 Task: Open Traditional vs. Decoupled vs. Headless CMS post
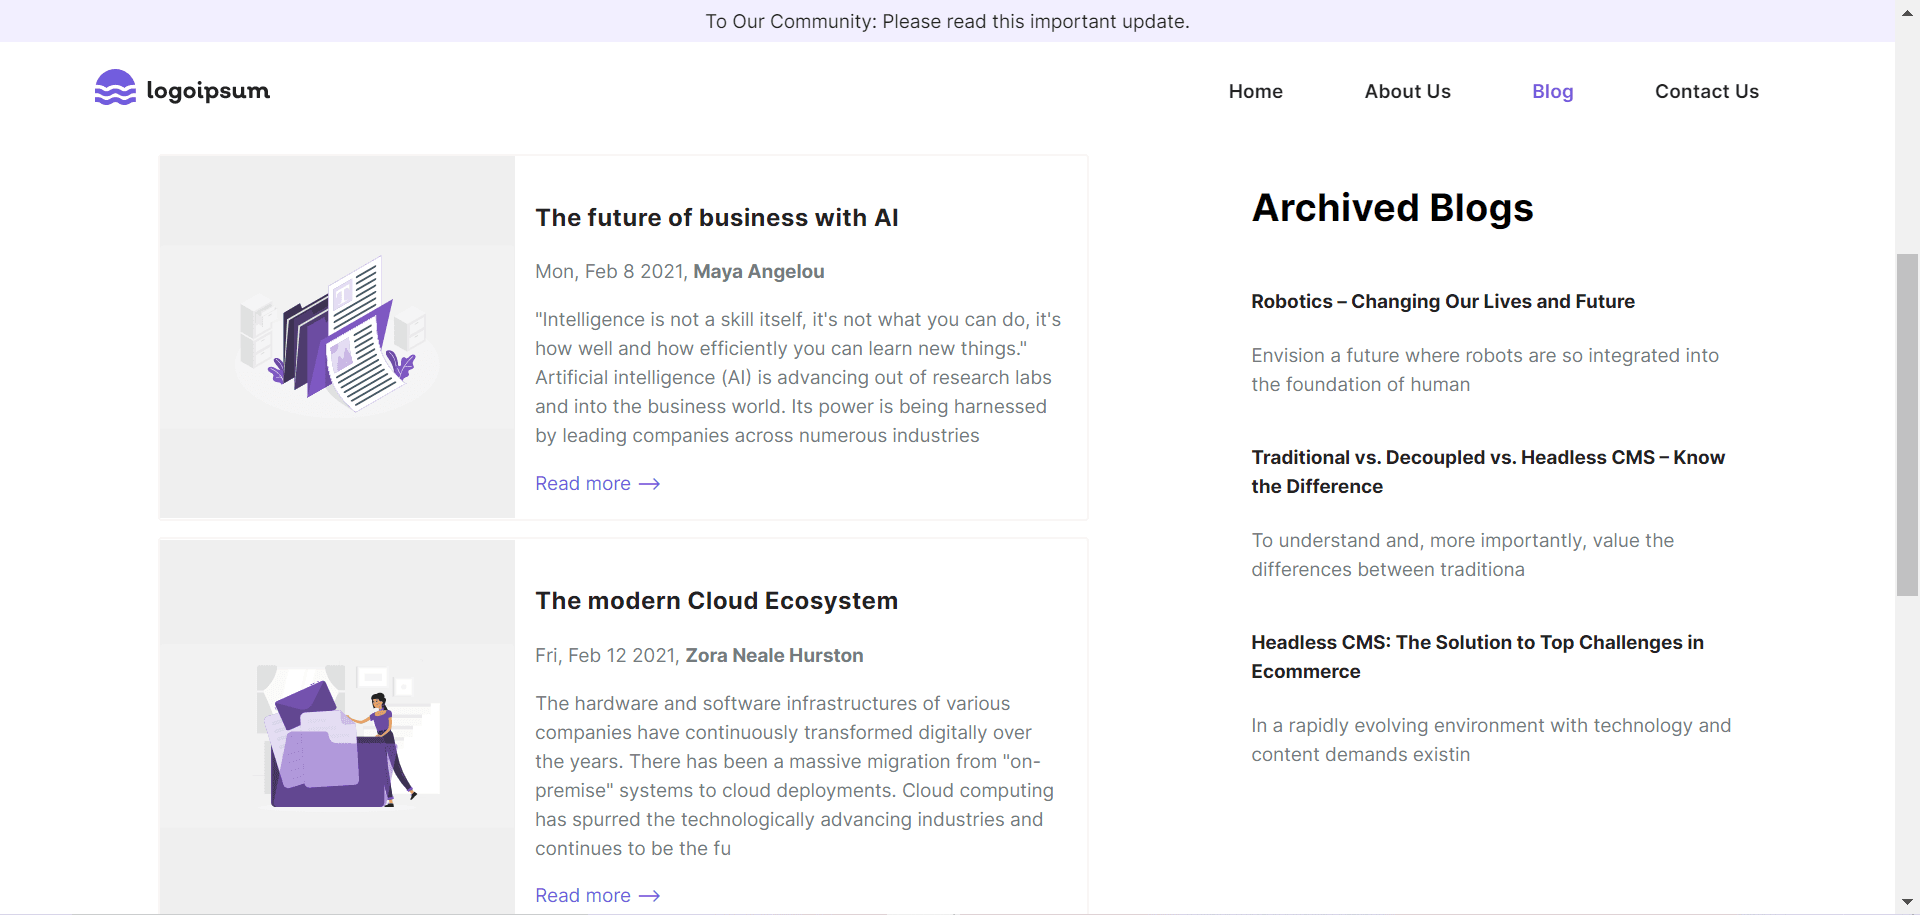click(1487, 472)
